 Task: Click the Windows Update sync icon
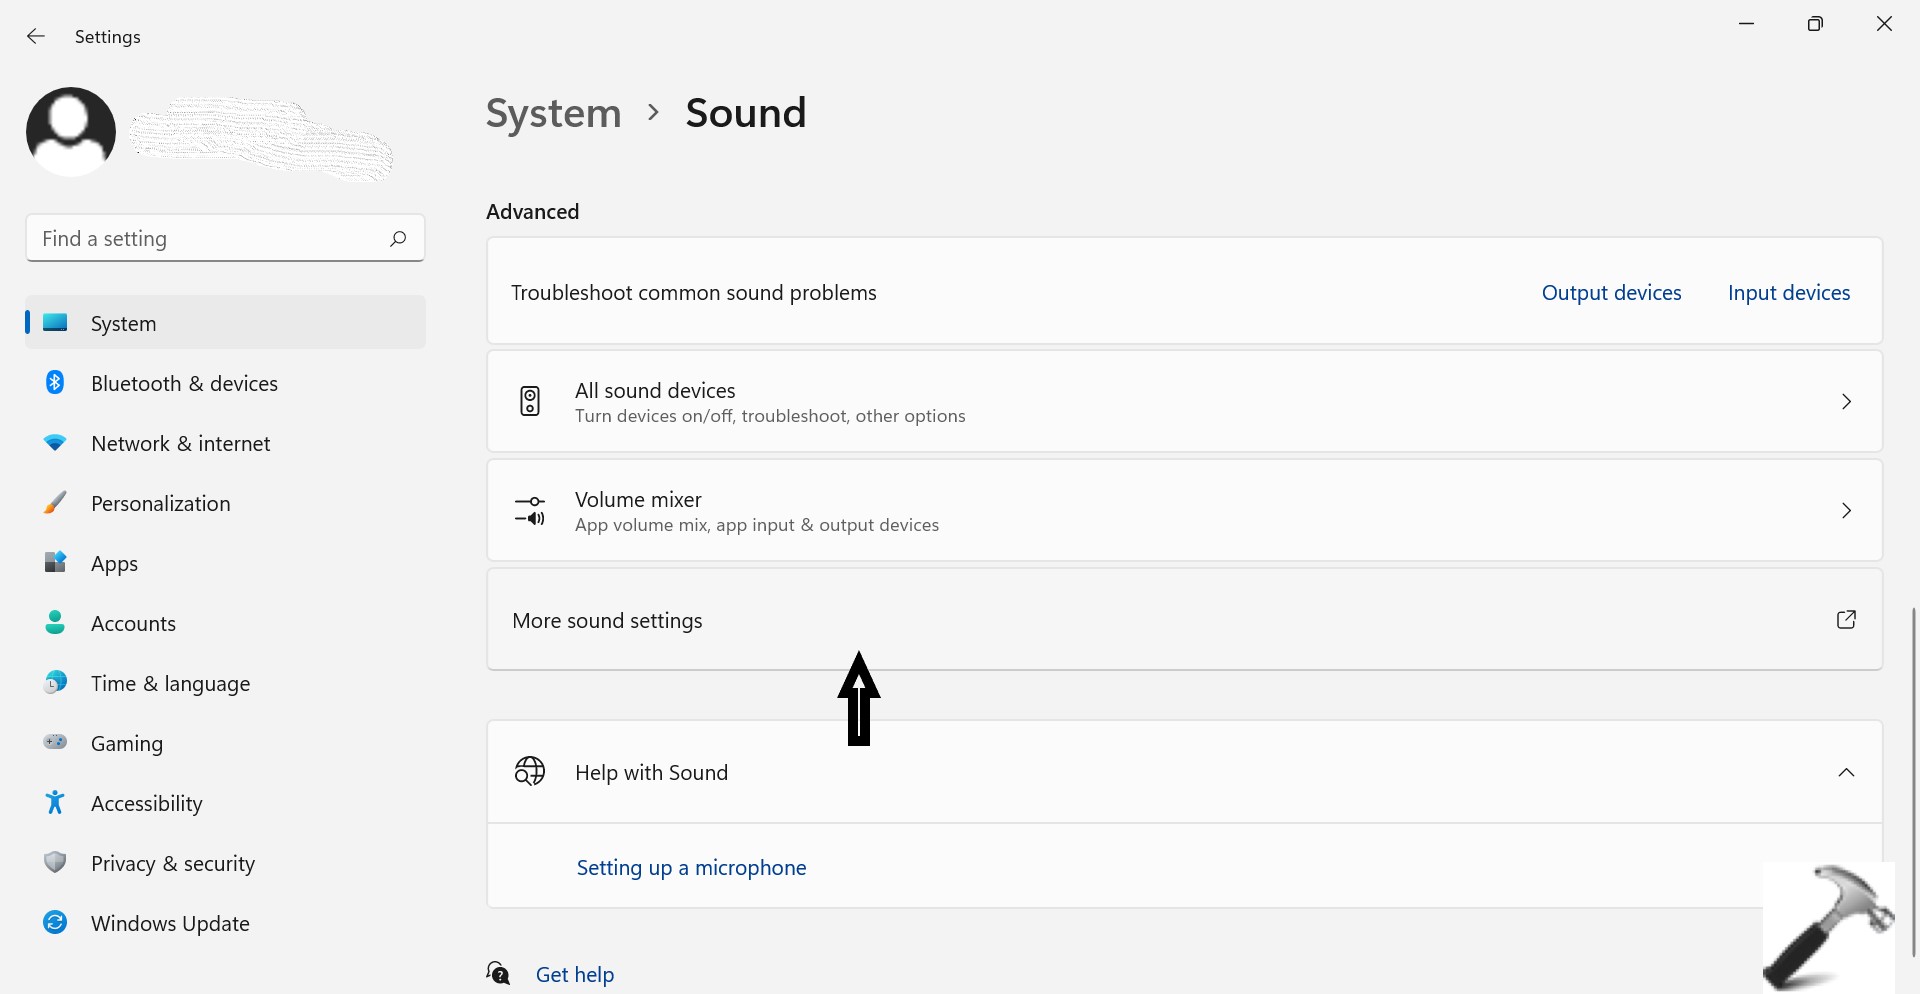[x=55, y=923]
